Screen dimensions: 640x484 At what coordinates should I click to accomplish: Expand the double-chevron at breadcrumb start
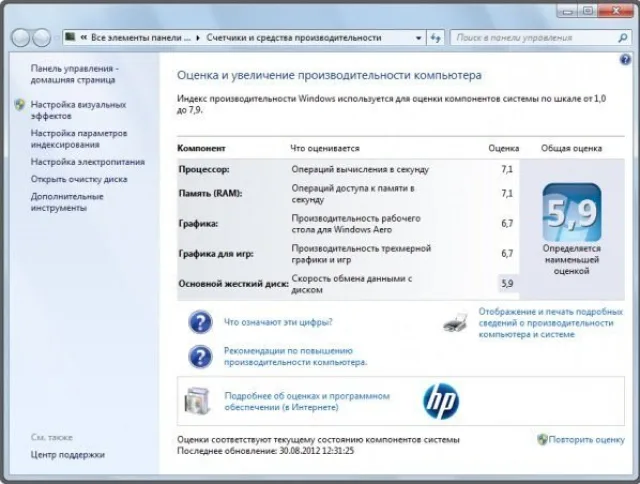pyautogui.click(x=84, y=38)
